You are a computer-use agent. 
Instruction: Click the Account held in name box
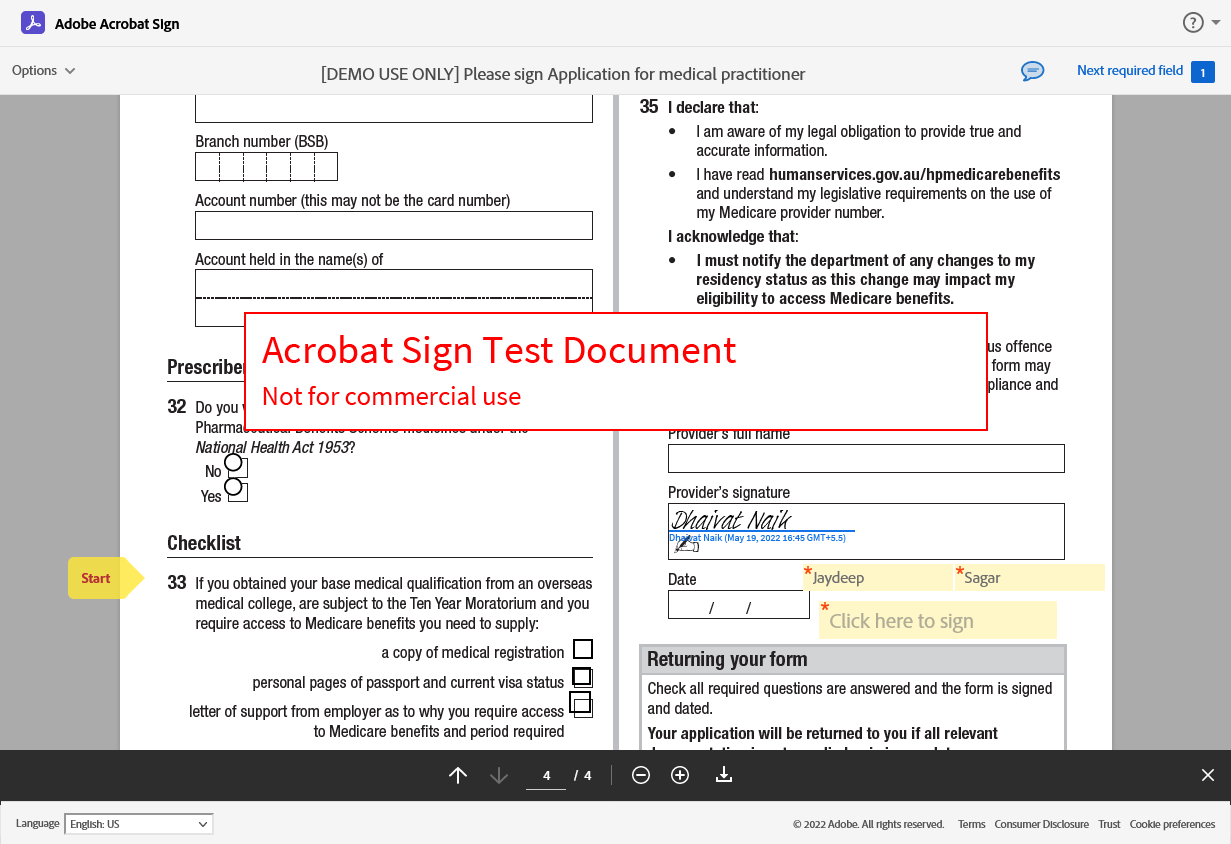[394, 298]
